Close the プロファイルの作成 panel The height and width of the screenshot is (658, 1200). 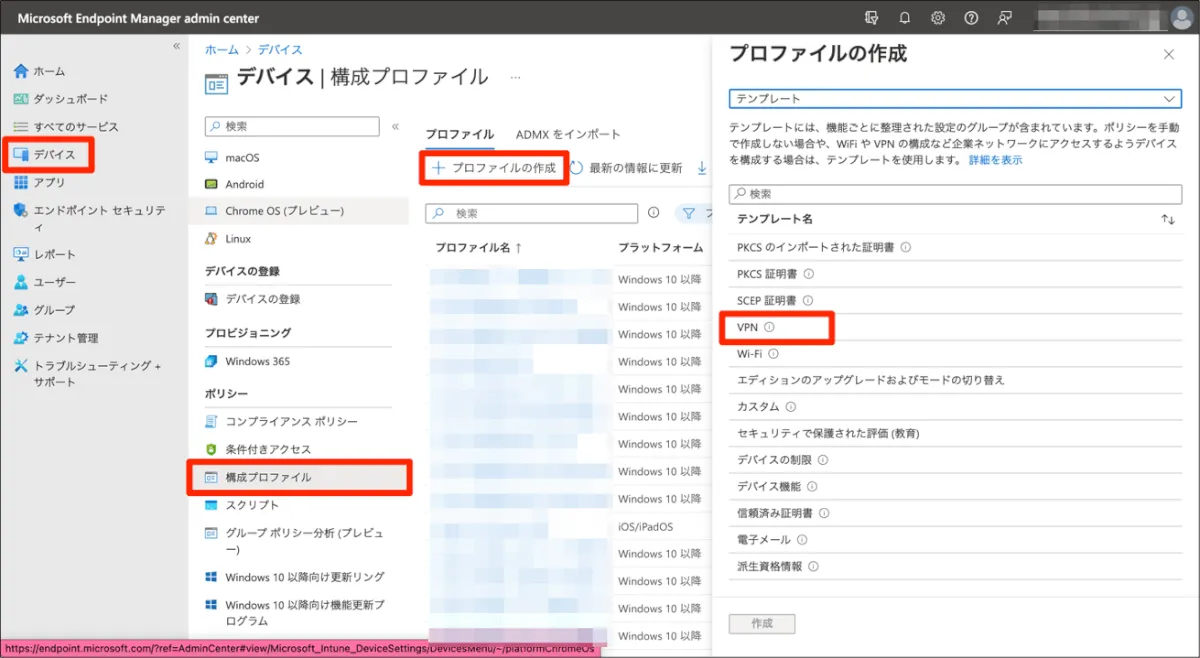(x=1169, y=55)
